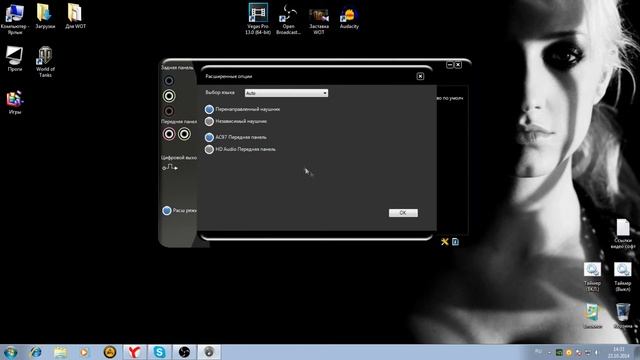Image resolution: width=640 pixels, height=360 pixels.
Task: Confirm advanced options with the OK button
Action: coord(403,213)
